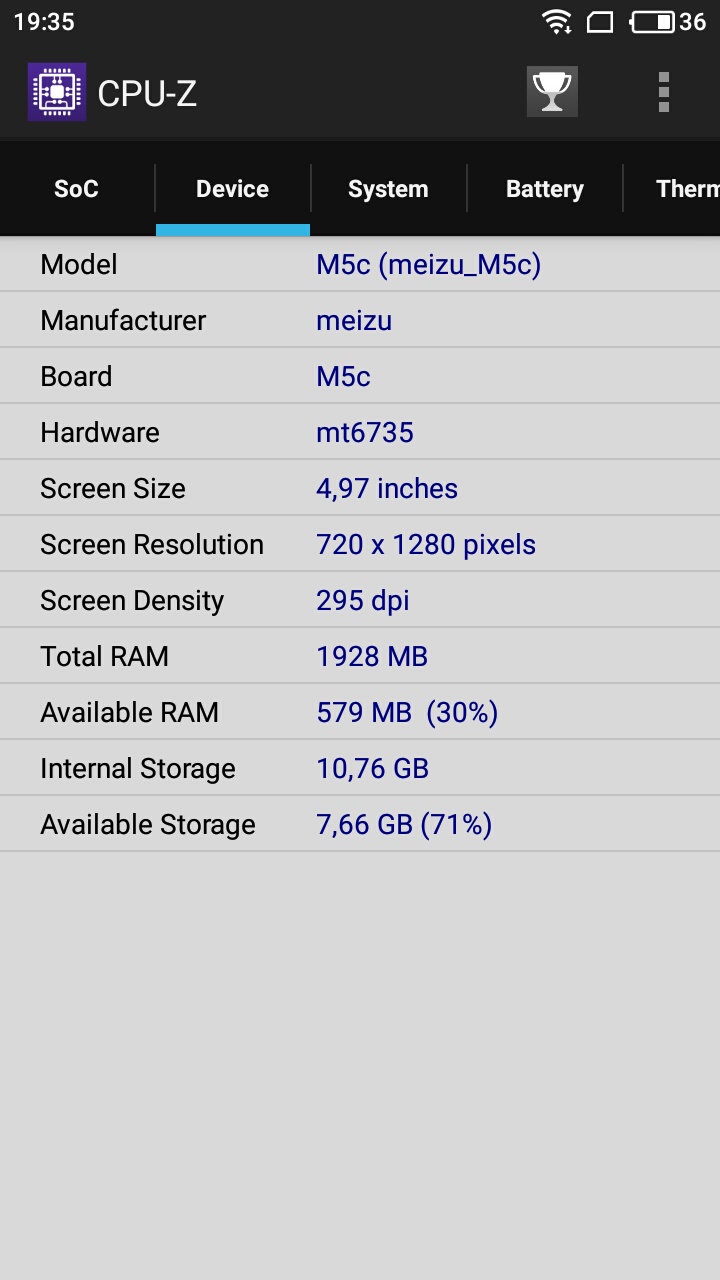Screen dimensions: 720x1280
Task: Switch to the SoC tab
Action: [x=77, y=189]
